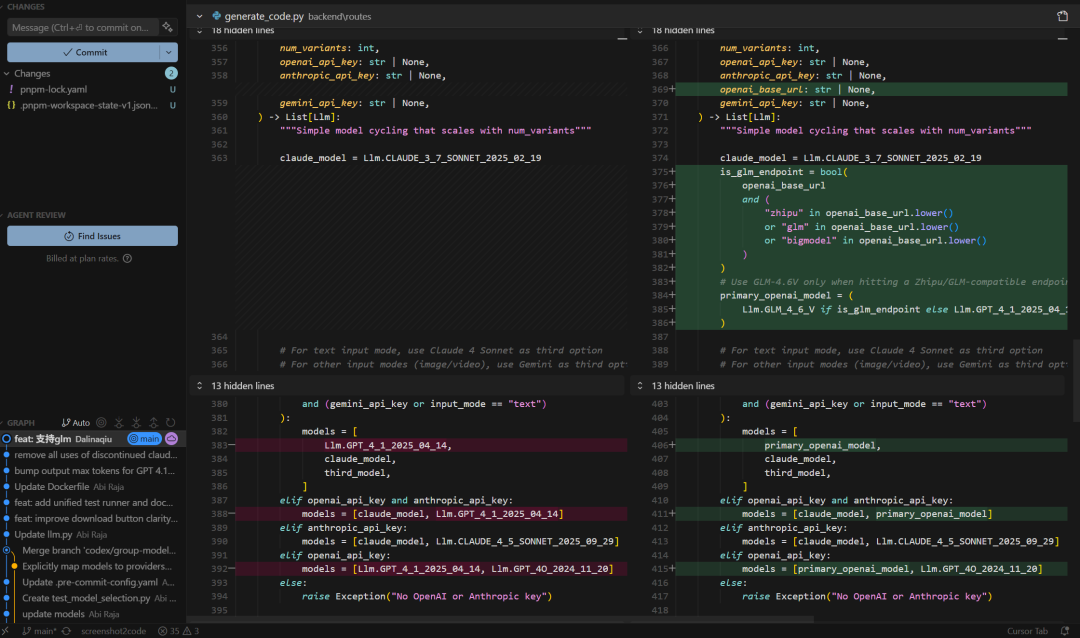This screenshot has height=638, width=1080.
Task: Select 'bump output max tokens' commit
Action: point(92,471)
